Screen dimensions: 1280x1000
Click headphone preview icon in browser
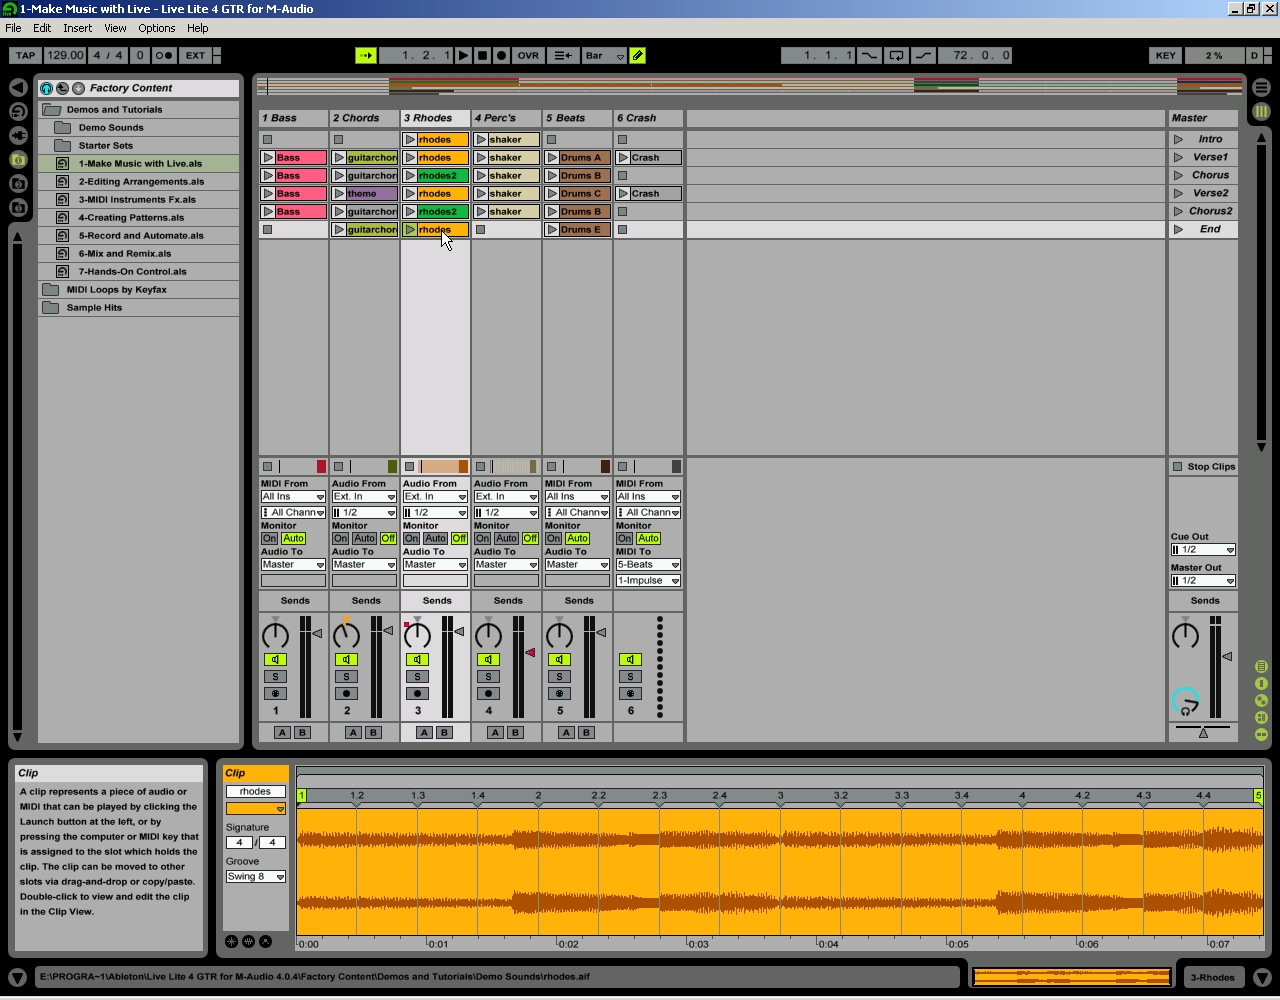(x=46, y=88)
